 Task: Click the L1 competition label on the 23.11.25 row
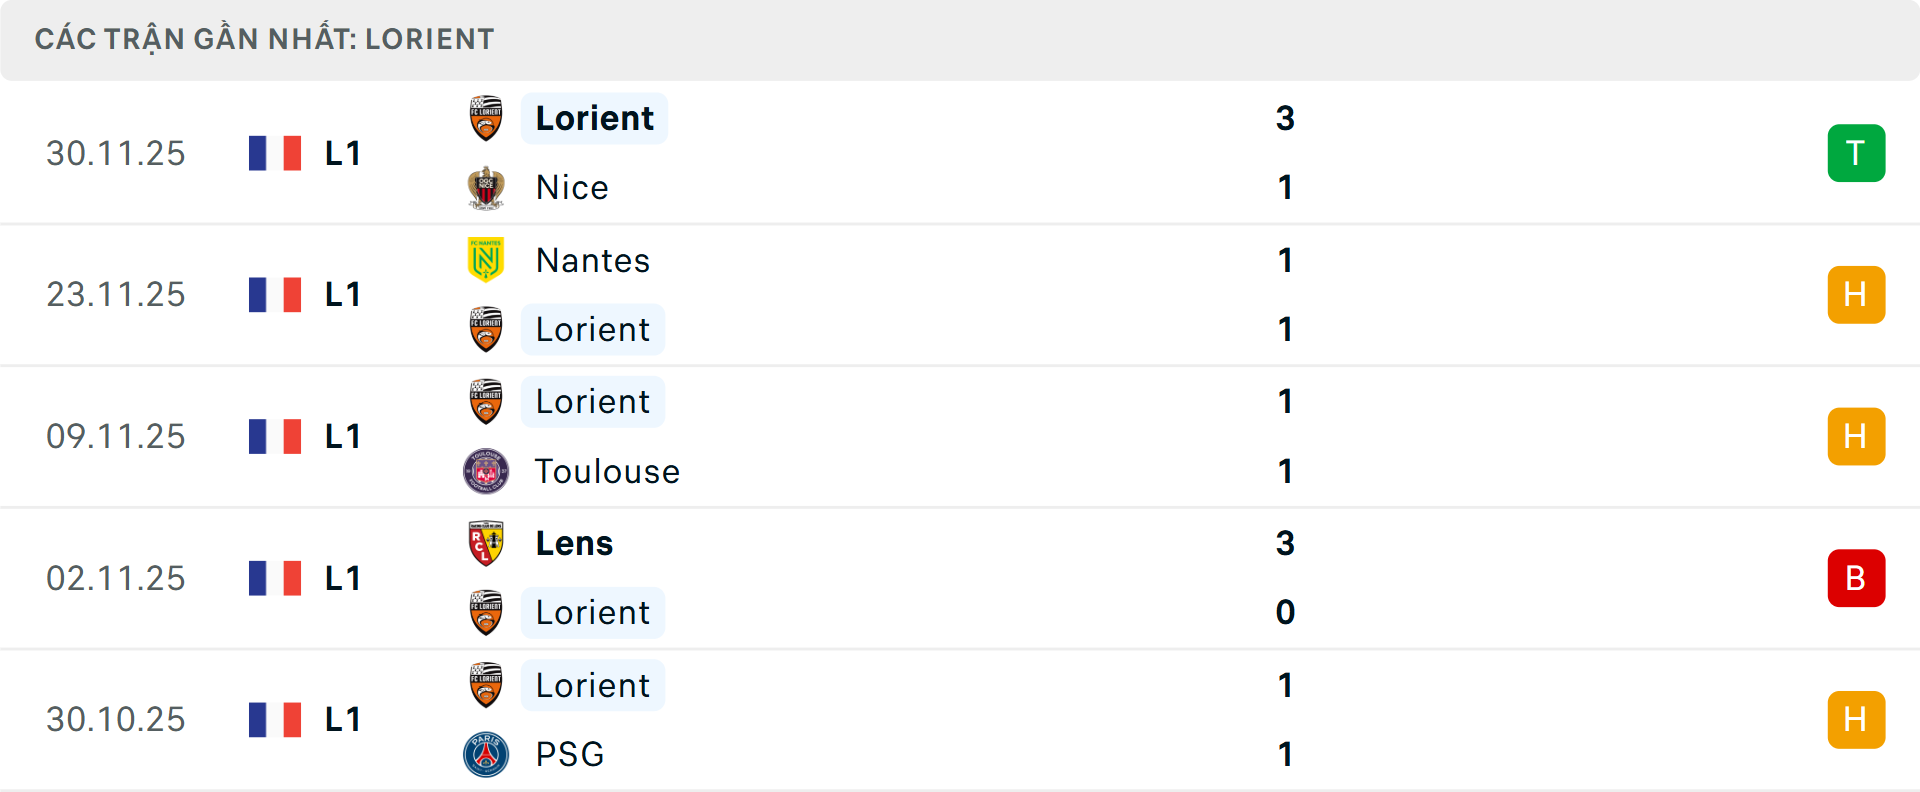tap(342, 294)
